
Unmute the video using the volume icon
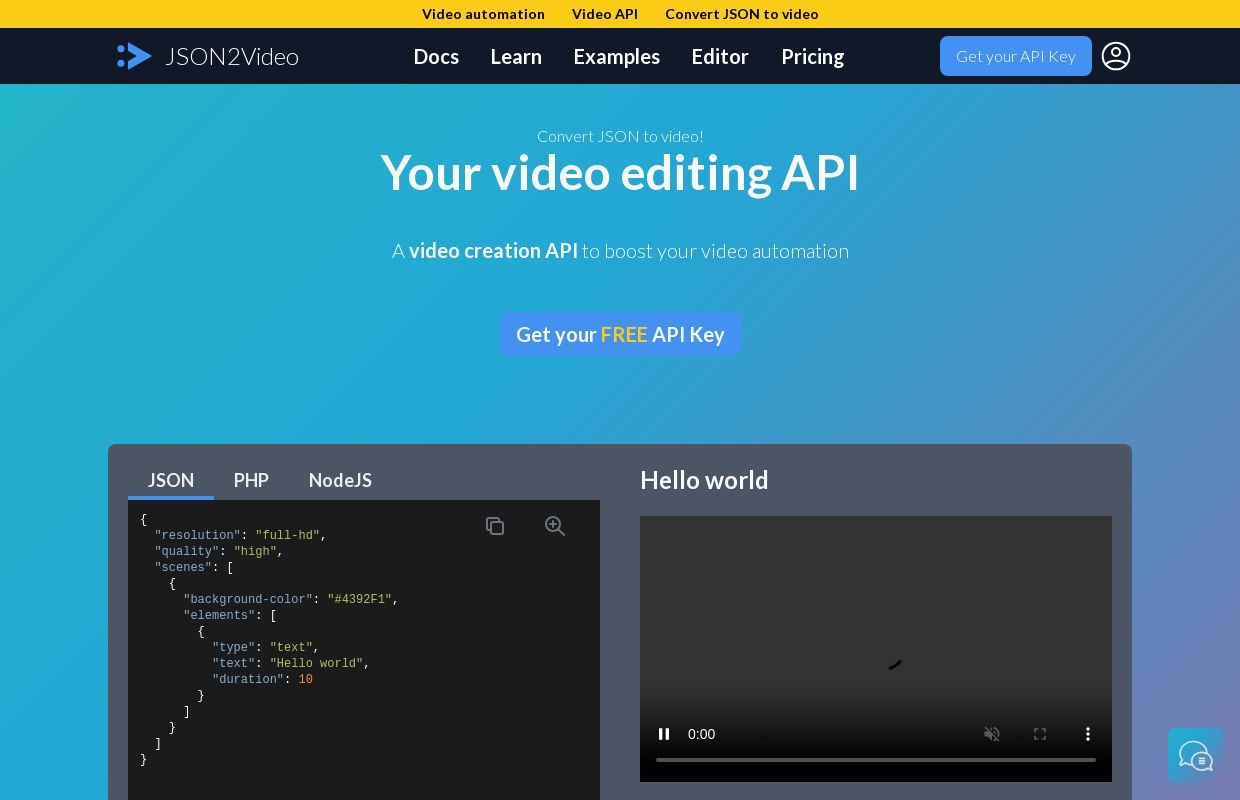[992, 734]
